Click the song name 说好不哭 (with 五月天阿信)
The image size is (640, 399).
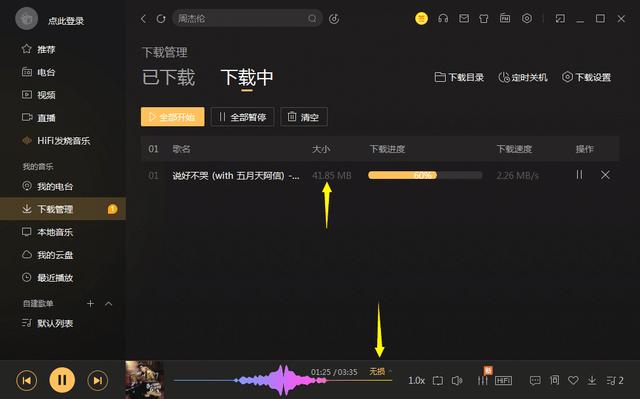pyautogui.click(x=236, y=175)
